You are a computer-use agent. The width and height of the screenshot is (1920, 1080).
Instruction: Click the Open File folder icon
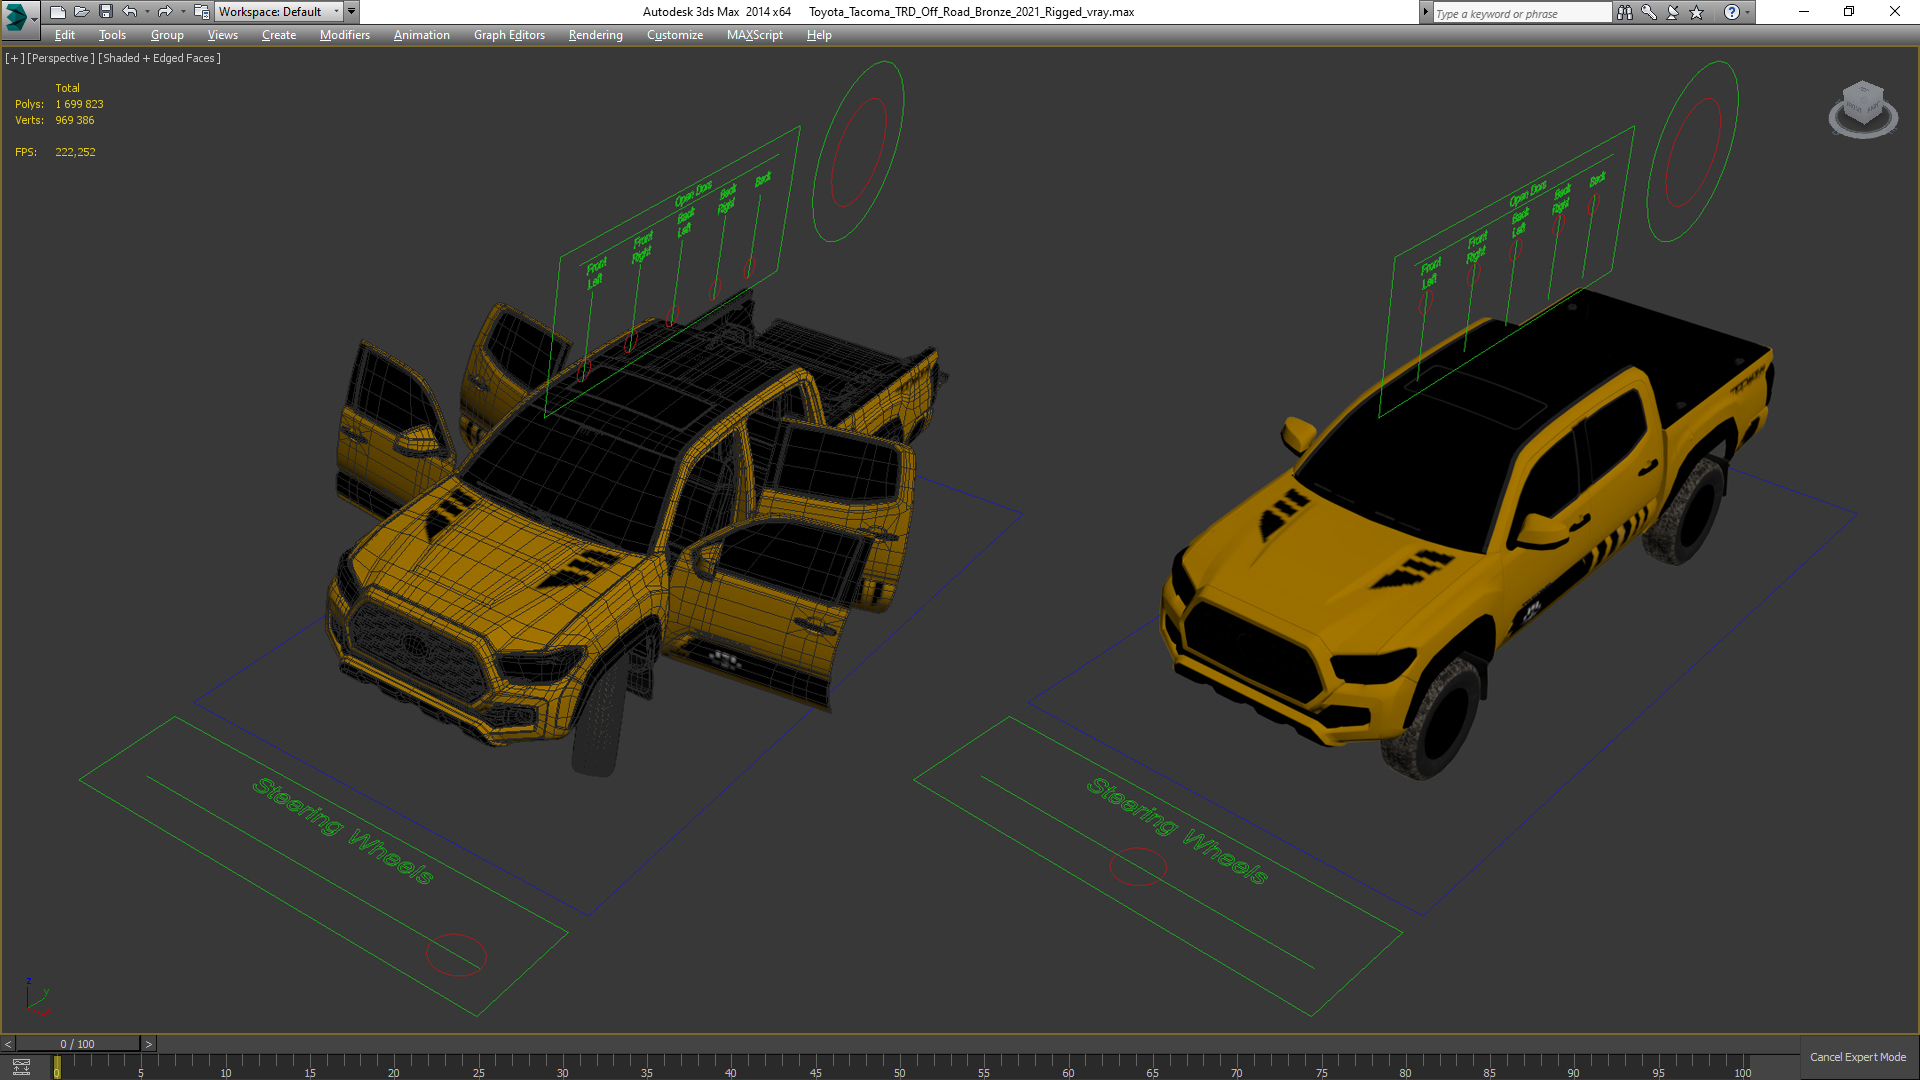coord(81,12)
